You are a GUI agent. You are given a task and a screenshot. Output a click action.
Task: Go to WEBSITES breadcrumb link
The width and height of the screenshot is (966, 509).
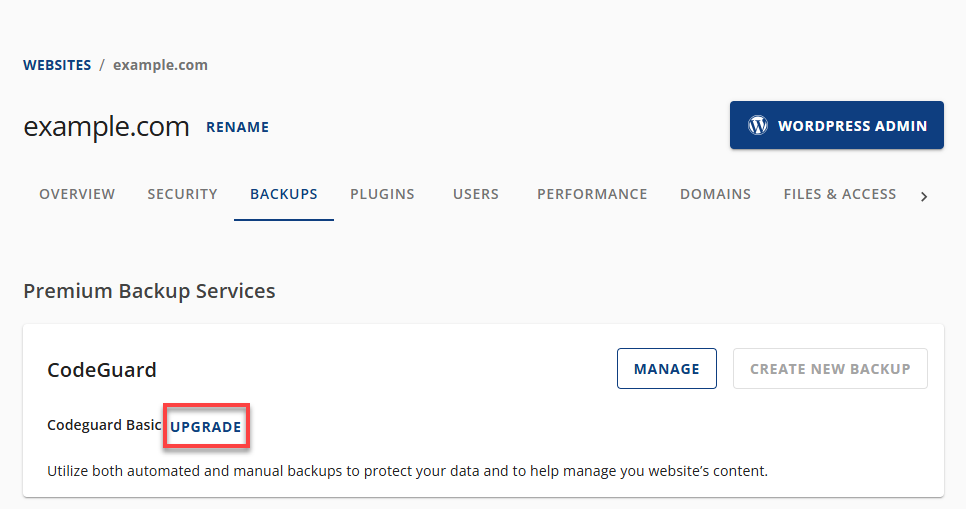coord(57,65)
